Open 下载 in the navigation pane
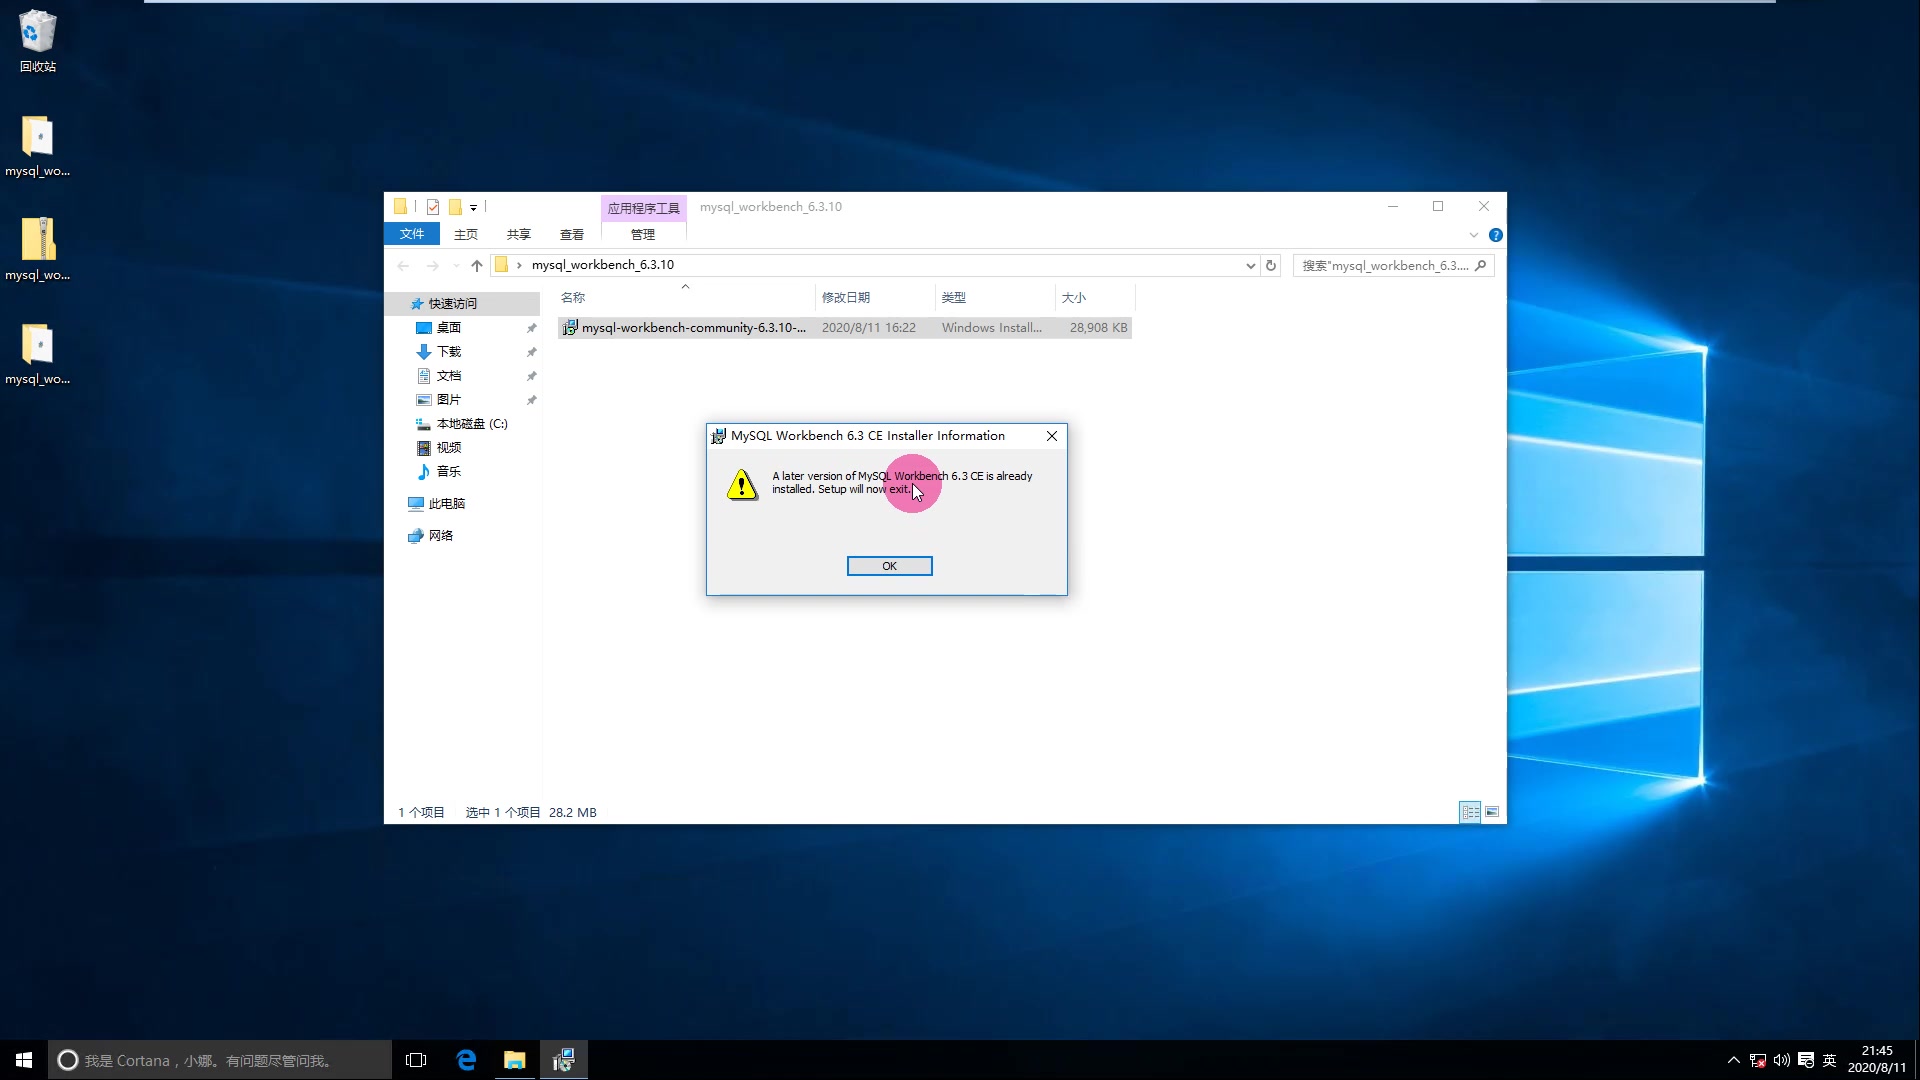Screen dimensions: 1920x1080 pos(449,351)
